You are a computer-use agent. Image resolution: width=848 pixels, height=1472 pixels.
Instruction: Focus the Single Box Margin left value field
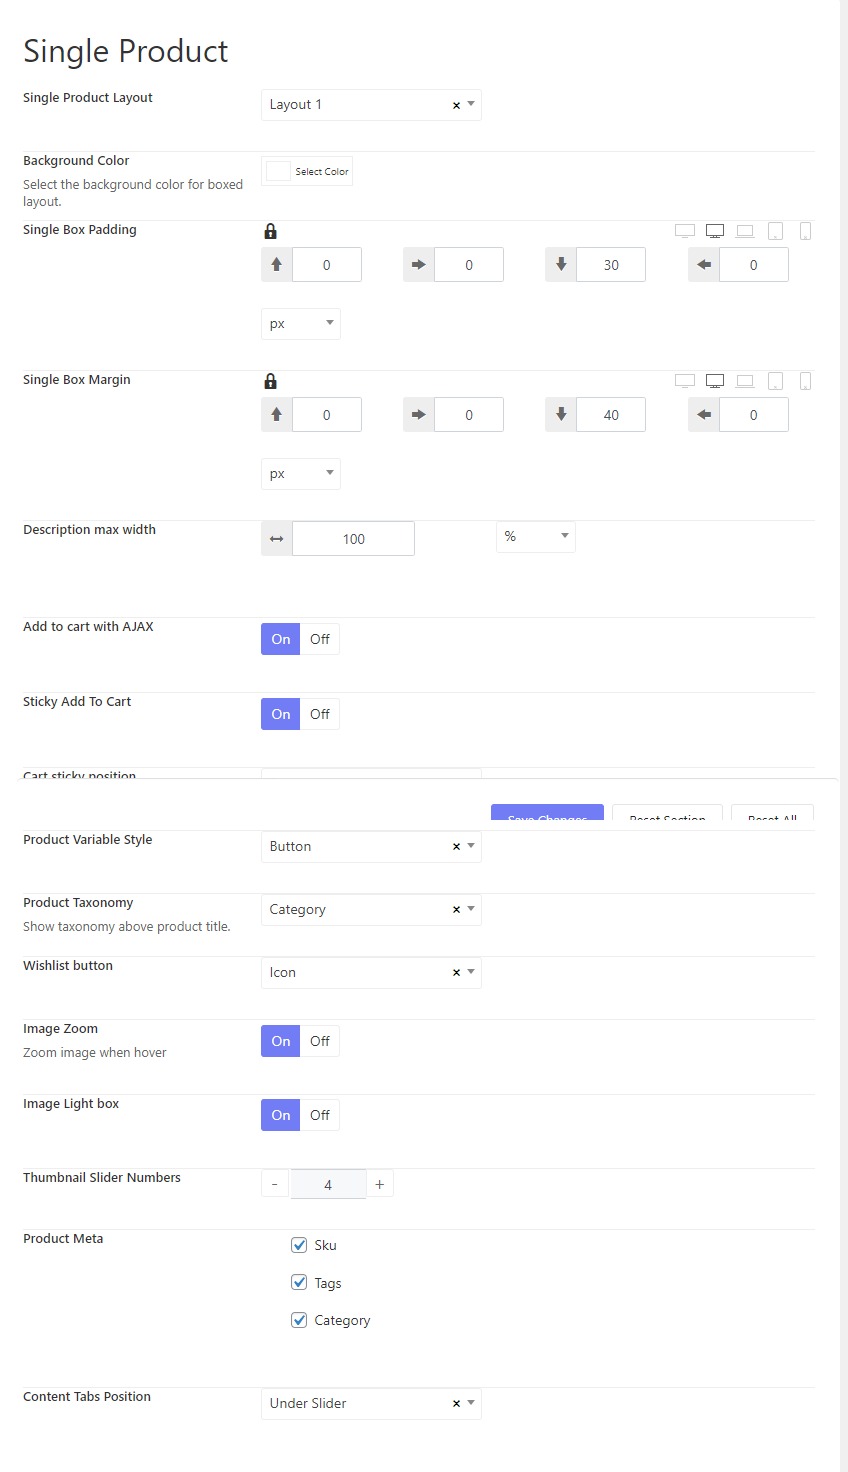coord(754,415)
